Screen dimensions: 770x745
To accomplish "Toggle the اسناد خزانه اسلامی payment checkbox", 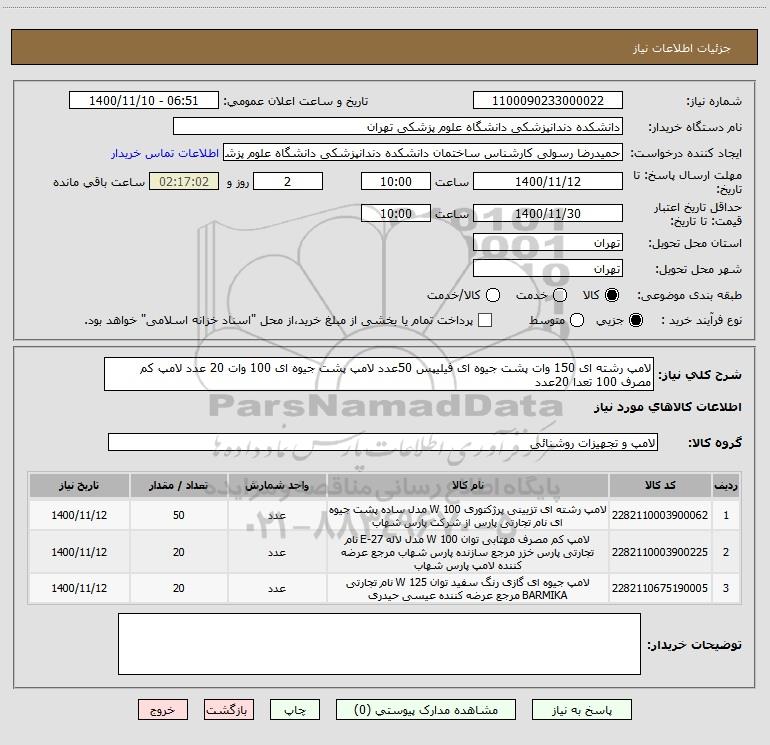I will click(x=485, y=320).
